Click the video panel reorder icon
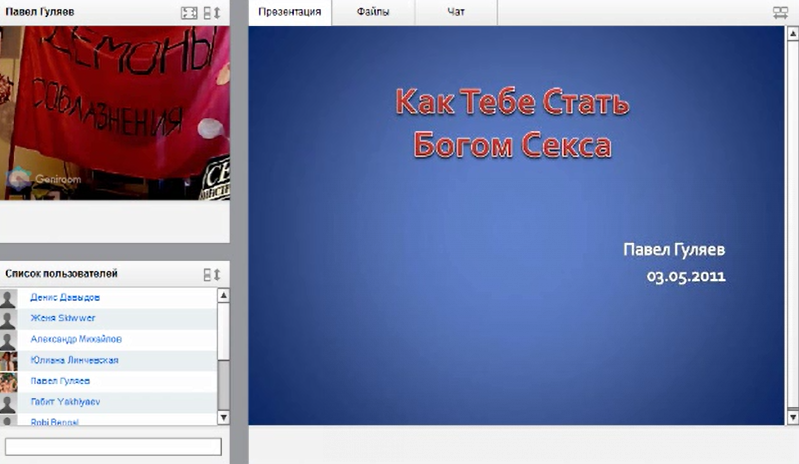Viewport: 799px width, 464px height. coord(211,13)
